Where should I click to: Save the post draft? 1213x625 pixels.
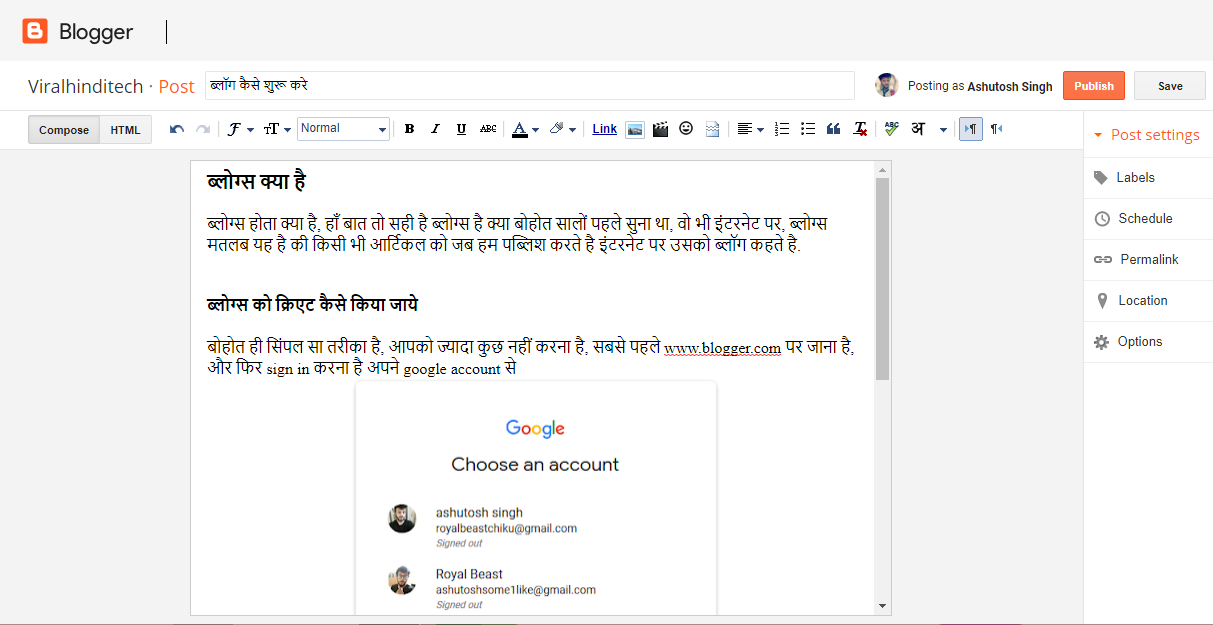tap(1170, 86)
